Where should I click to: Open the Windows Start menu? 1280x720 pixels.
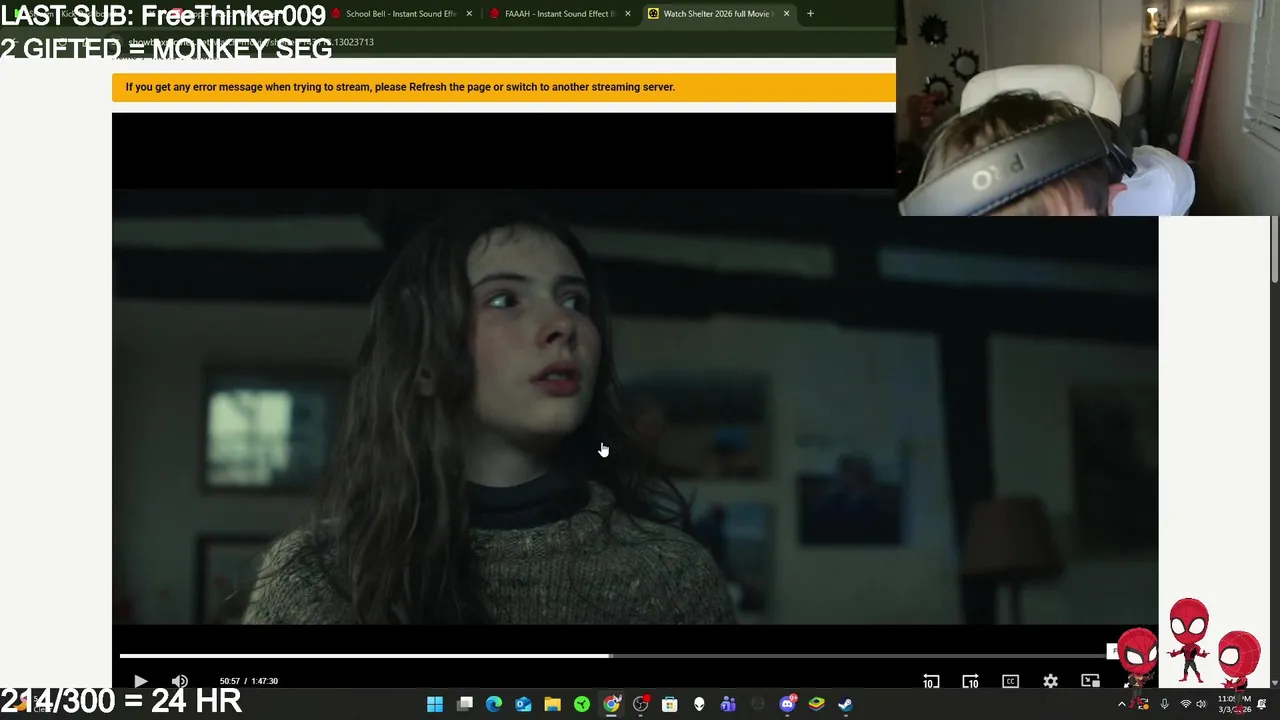[435, 705]
